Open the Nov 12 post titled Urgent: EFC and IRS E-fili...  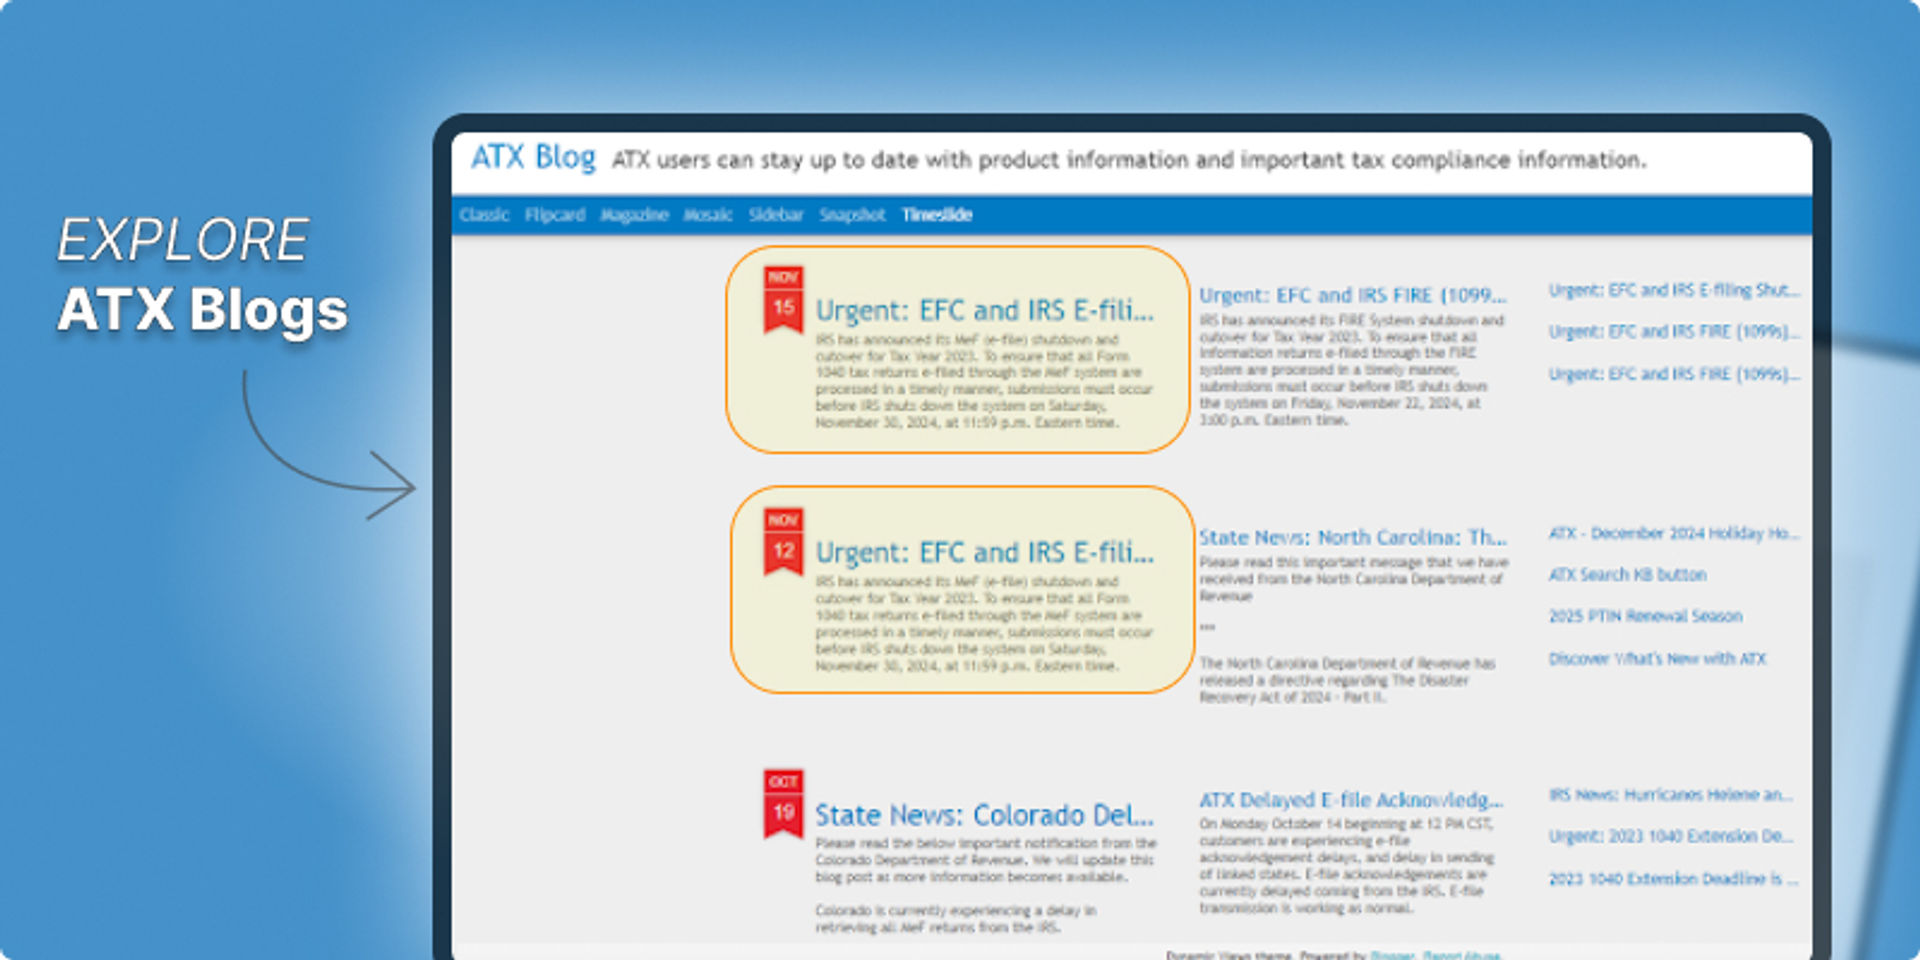pos(984,553)
